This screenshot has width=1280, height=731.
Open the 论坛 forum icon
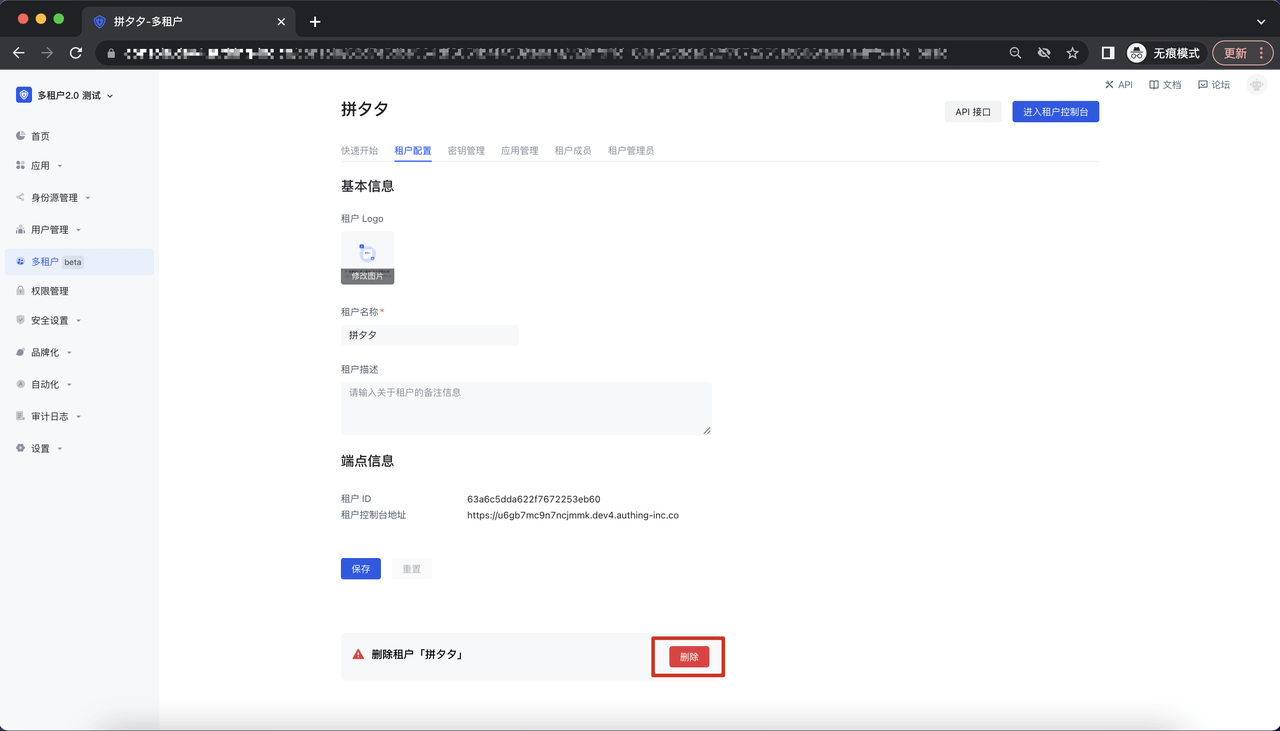pos(1202,85)
